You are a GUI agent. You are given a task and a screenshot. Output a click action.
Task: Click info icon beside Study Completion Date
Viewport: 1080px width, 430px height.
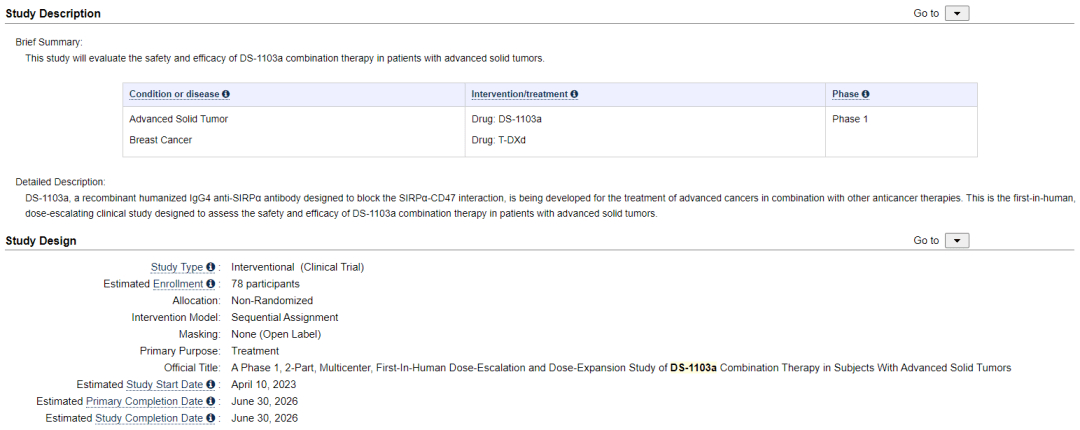[x=211, y=418]
